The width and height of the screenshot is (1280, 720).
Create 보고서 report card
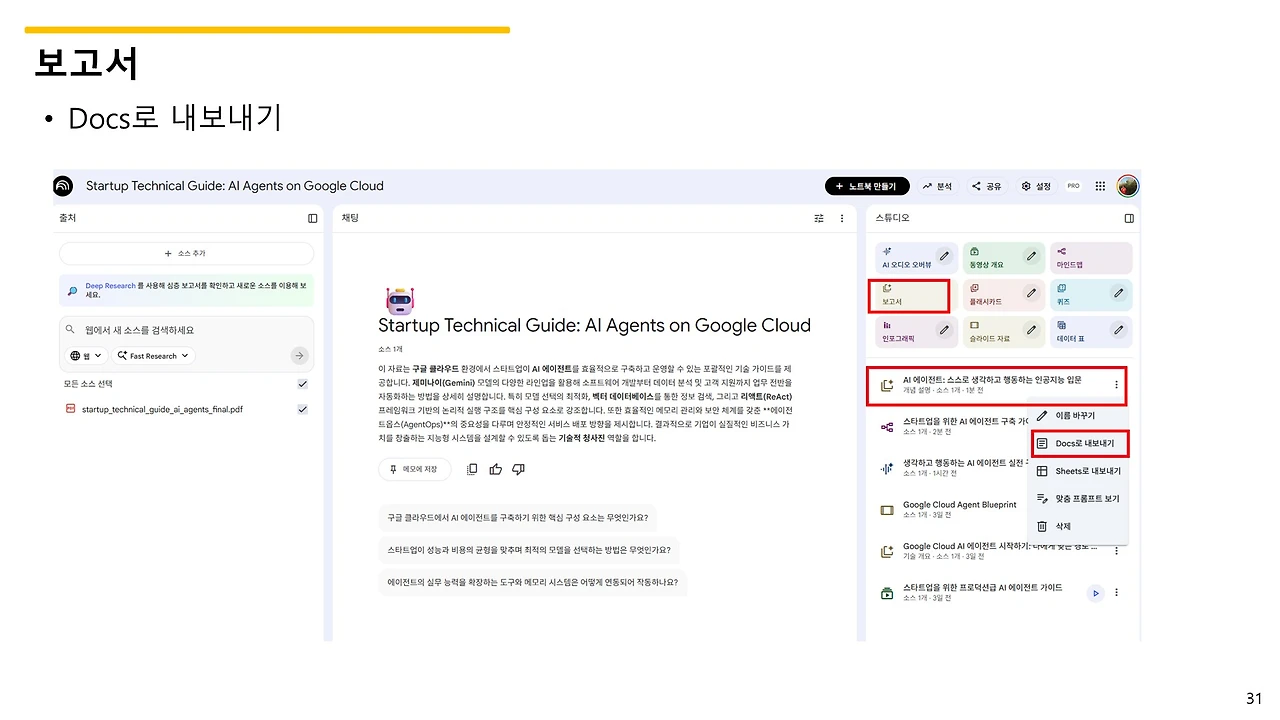[x=910, y=295]
